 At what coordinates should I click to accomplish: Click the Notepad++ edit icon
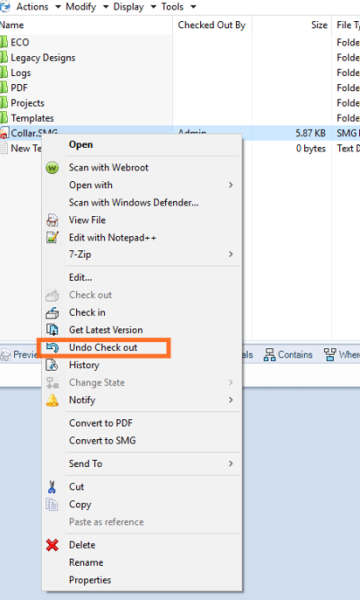[52, 238]
